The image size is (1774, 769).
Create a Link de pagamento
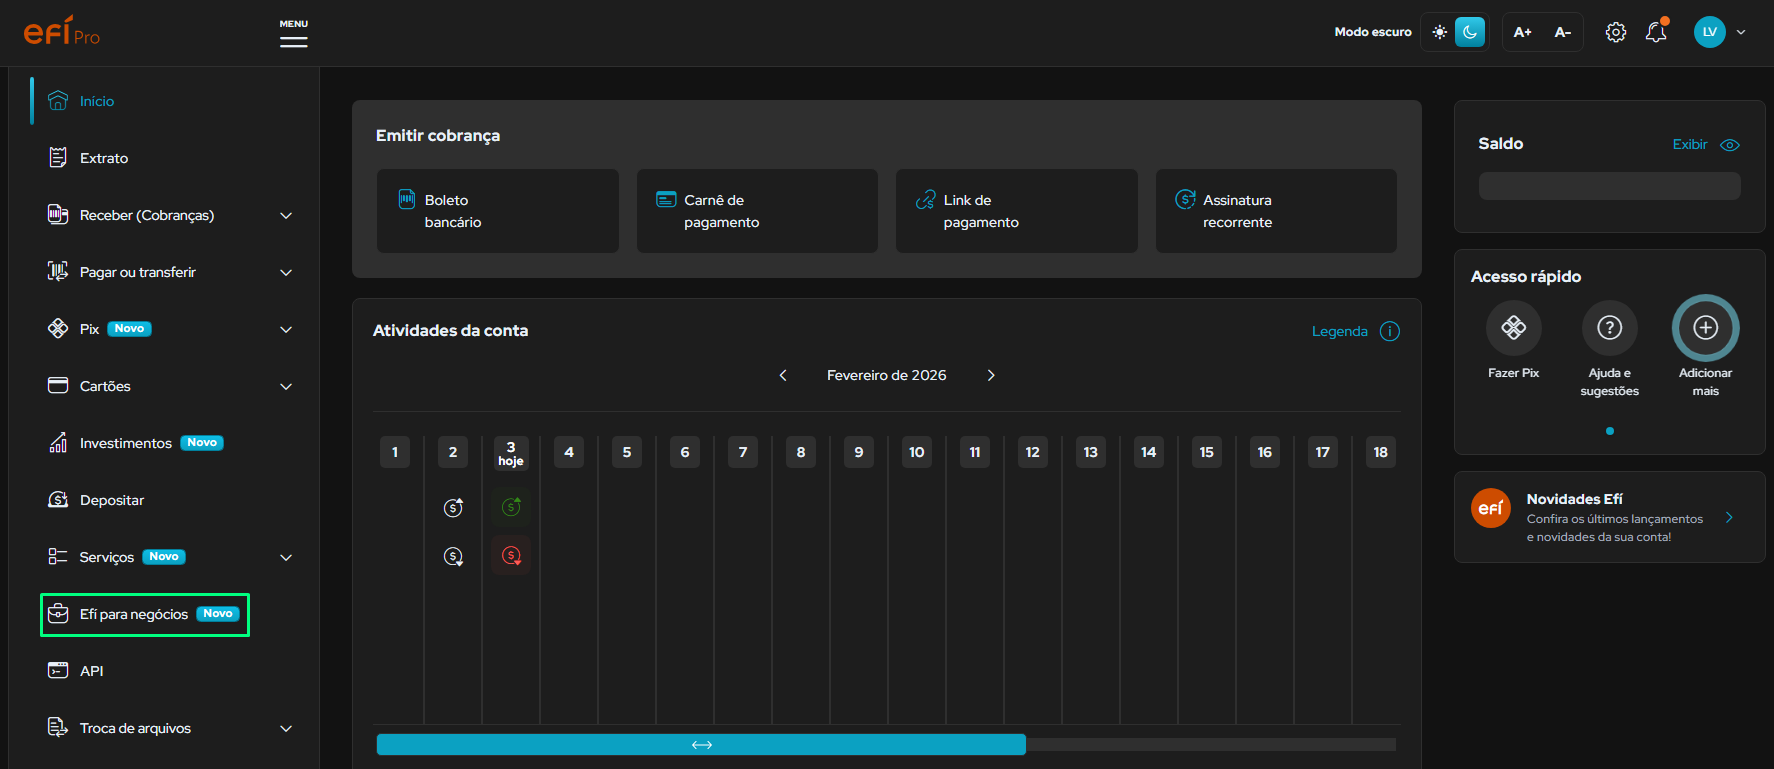[1017, 211]
